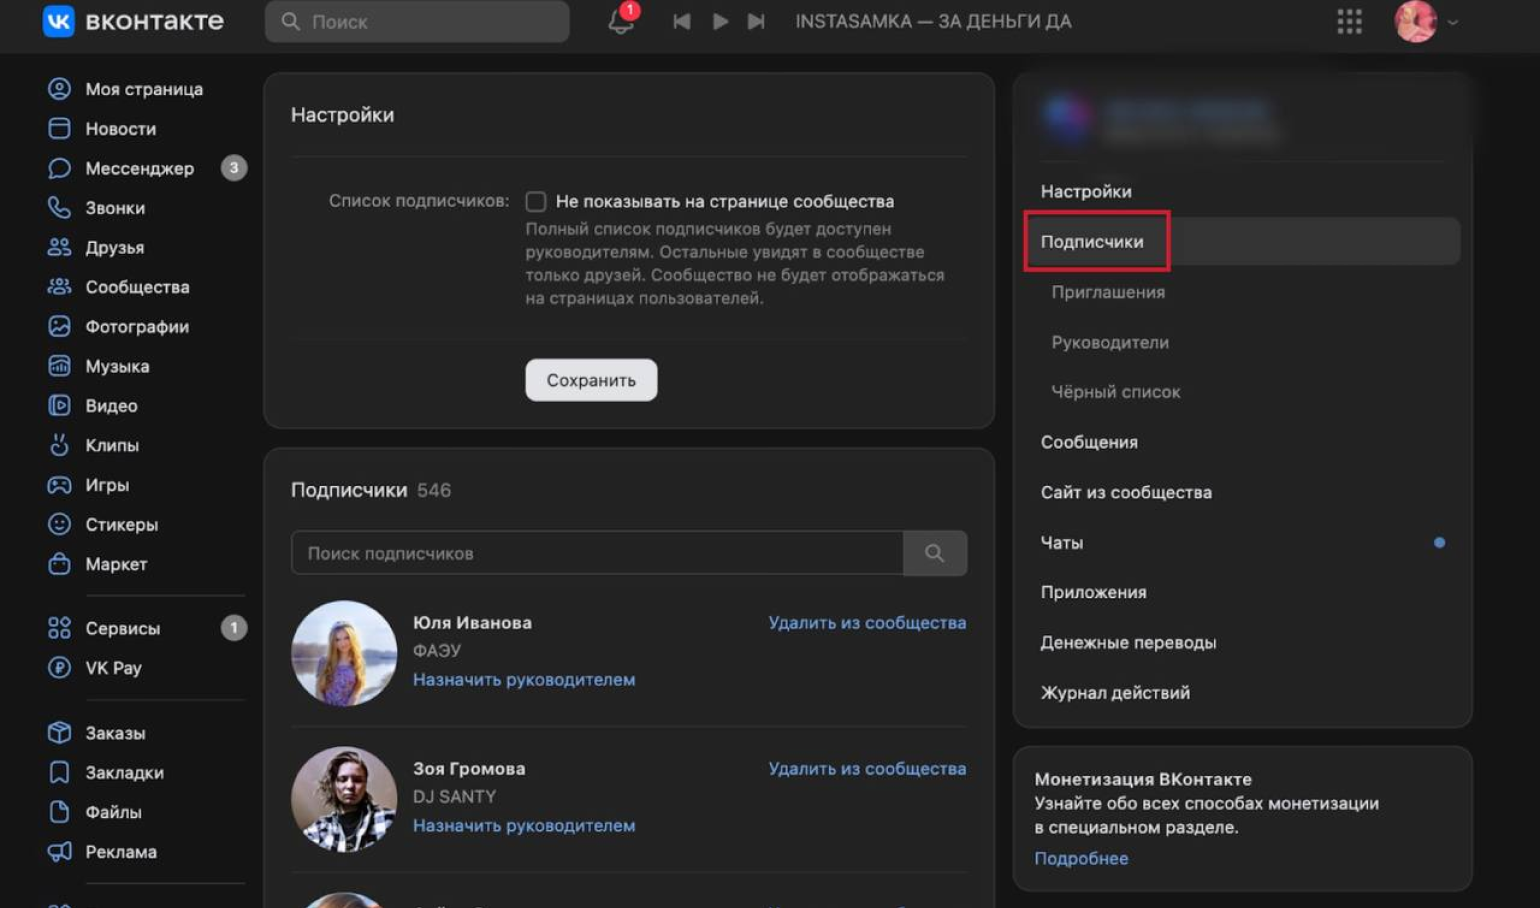
Task: Click the Сохранить button
Action: 591,380
